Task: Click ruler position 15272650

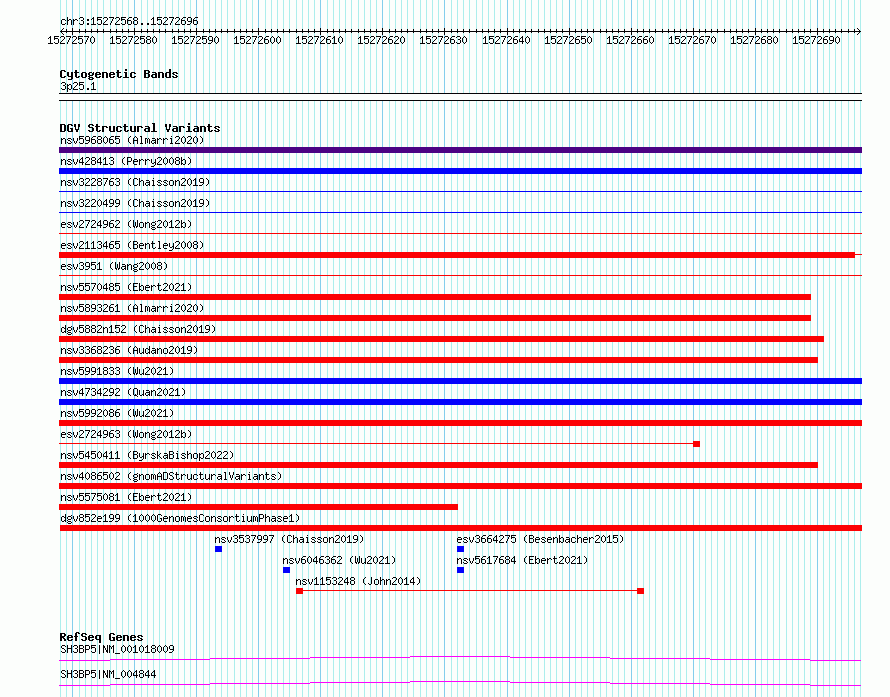Action: pyautogui.click(x=568, y=40)
